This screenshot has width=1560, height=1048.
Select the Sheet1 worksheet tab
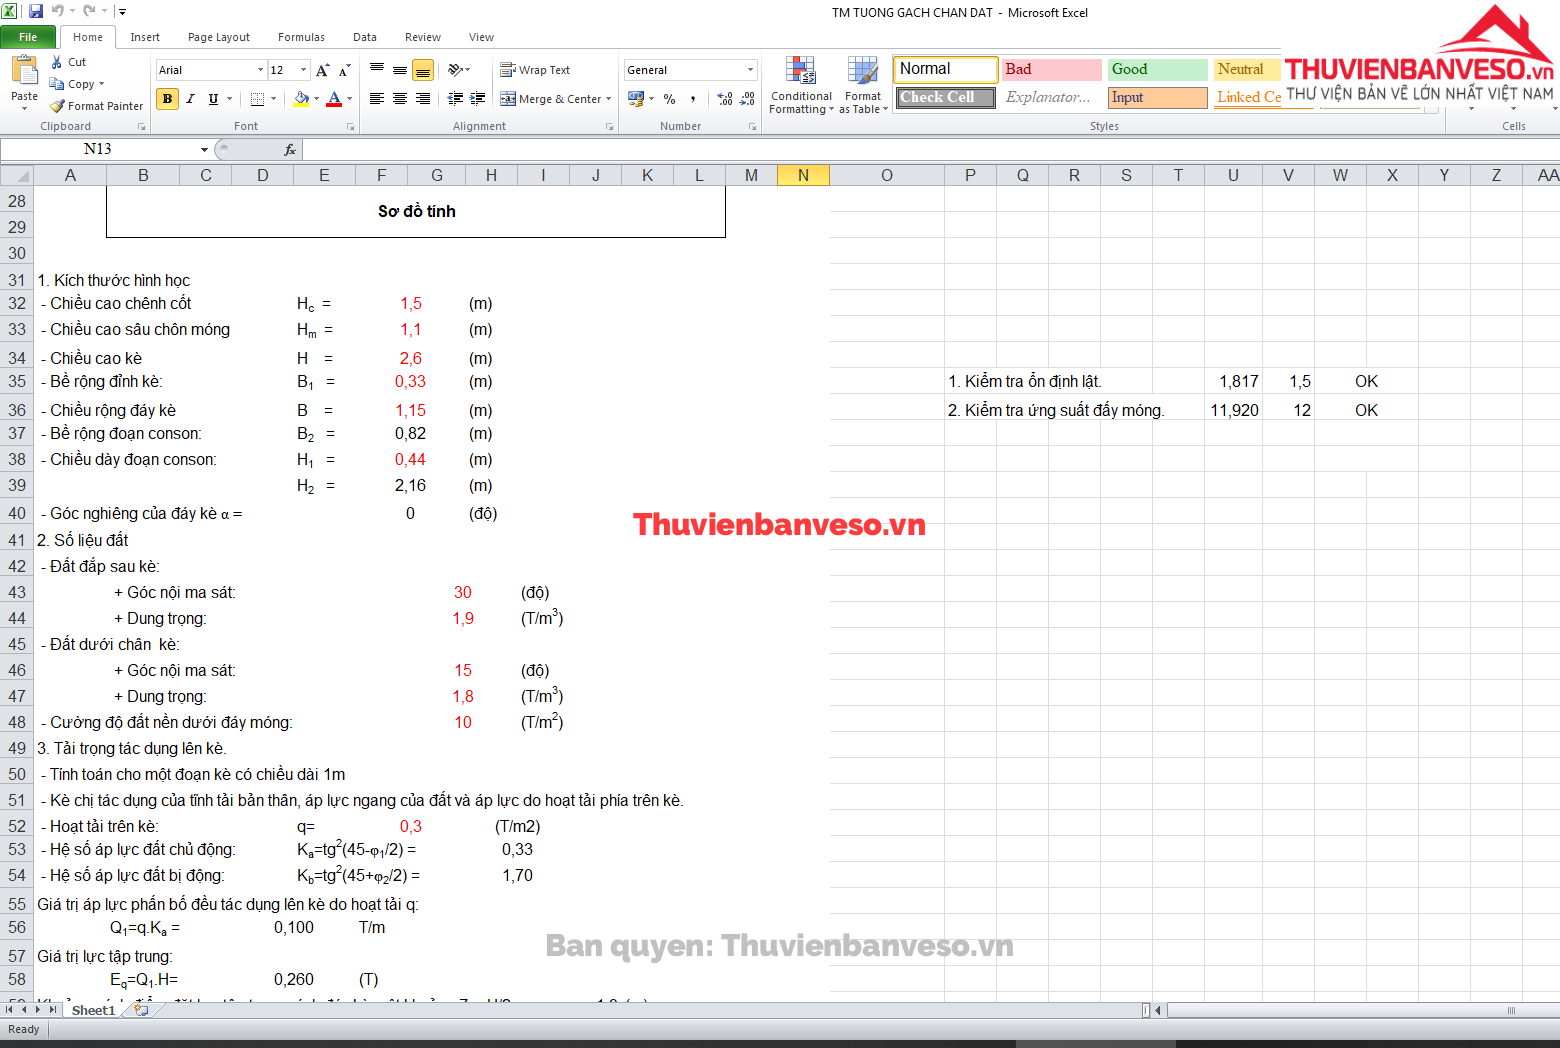pos(93,1010)
